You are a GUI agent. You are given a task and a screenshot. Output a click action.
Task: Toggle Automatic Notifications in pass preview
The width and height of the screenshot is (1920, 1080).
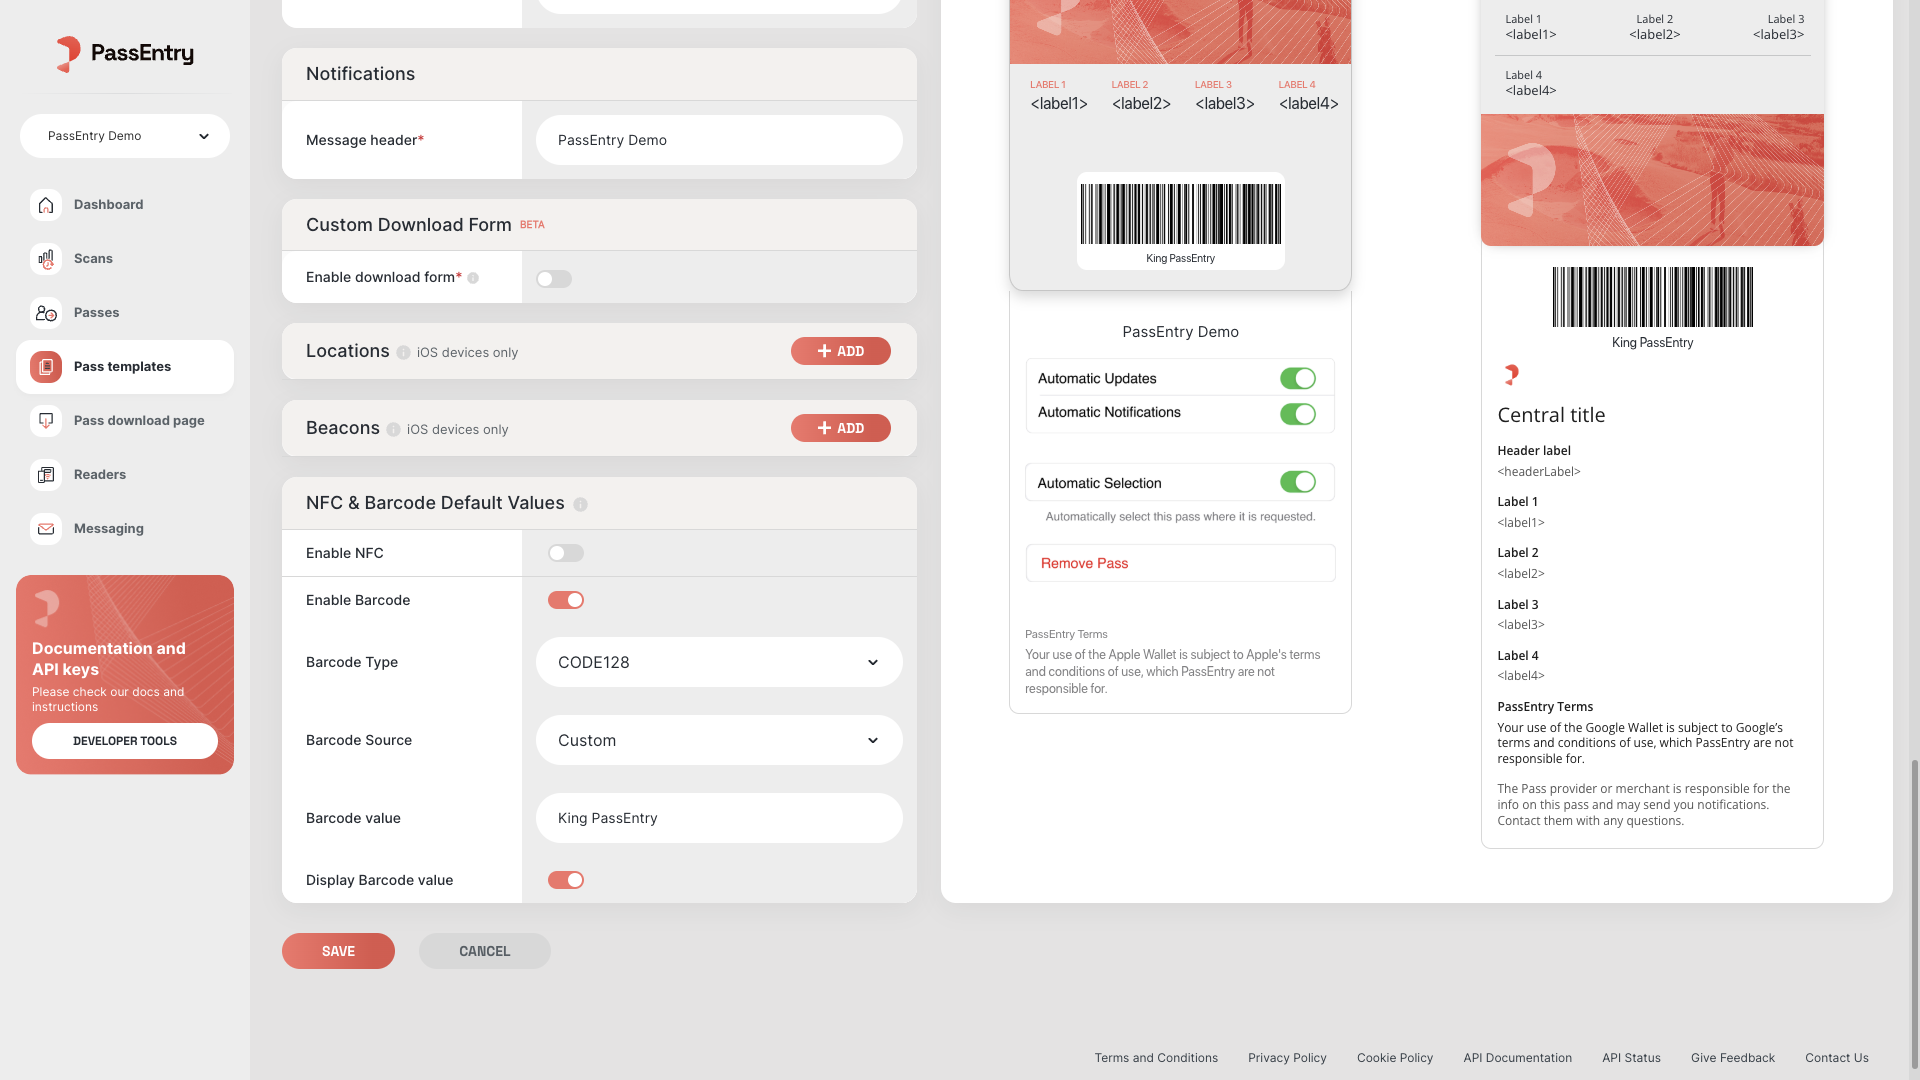click(1298, 414)
